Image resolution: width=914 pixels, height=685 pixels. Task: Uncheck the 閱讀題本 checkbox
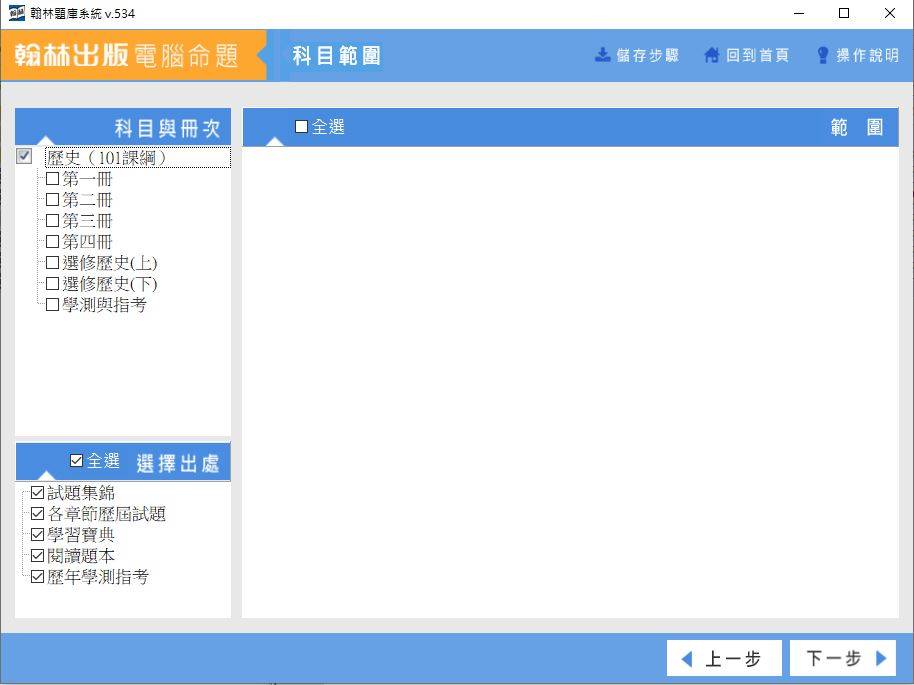pos(37,556)
